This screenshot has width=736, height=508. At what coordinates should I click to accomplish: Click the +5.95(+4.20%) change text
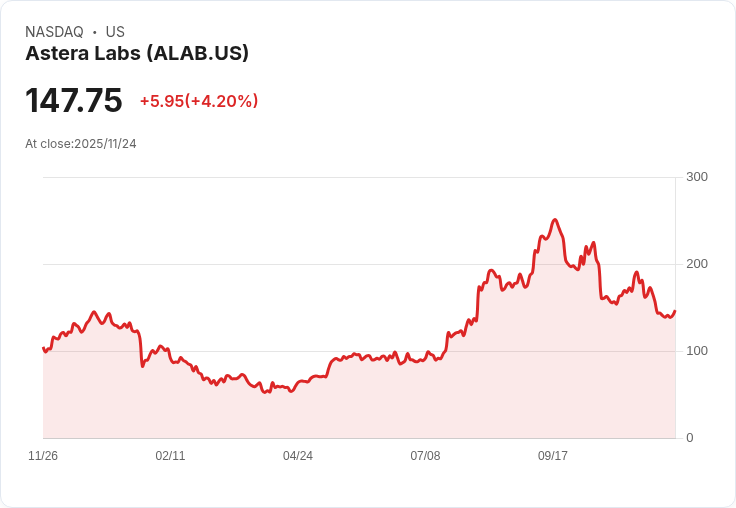[199, 101]
